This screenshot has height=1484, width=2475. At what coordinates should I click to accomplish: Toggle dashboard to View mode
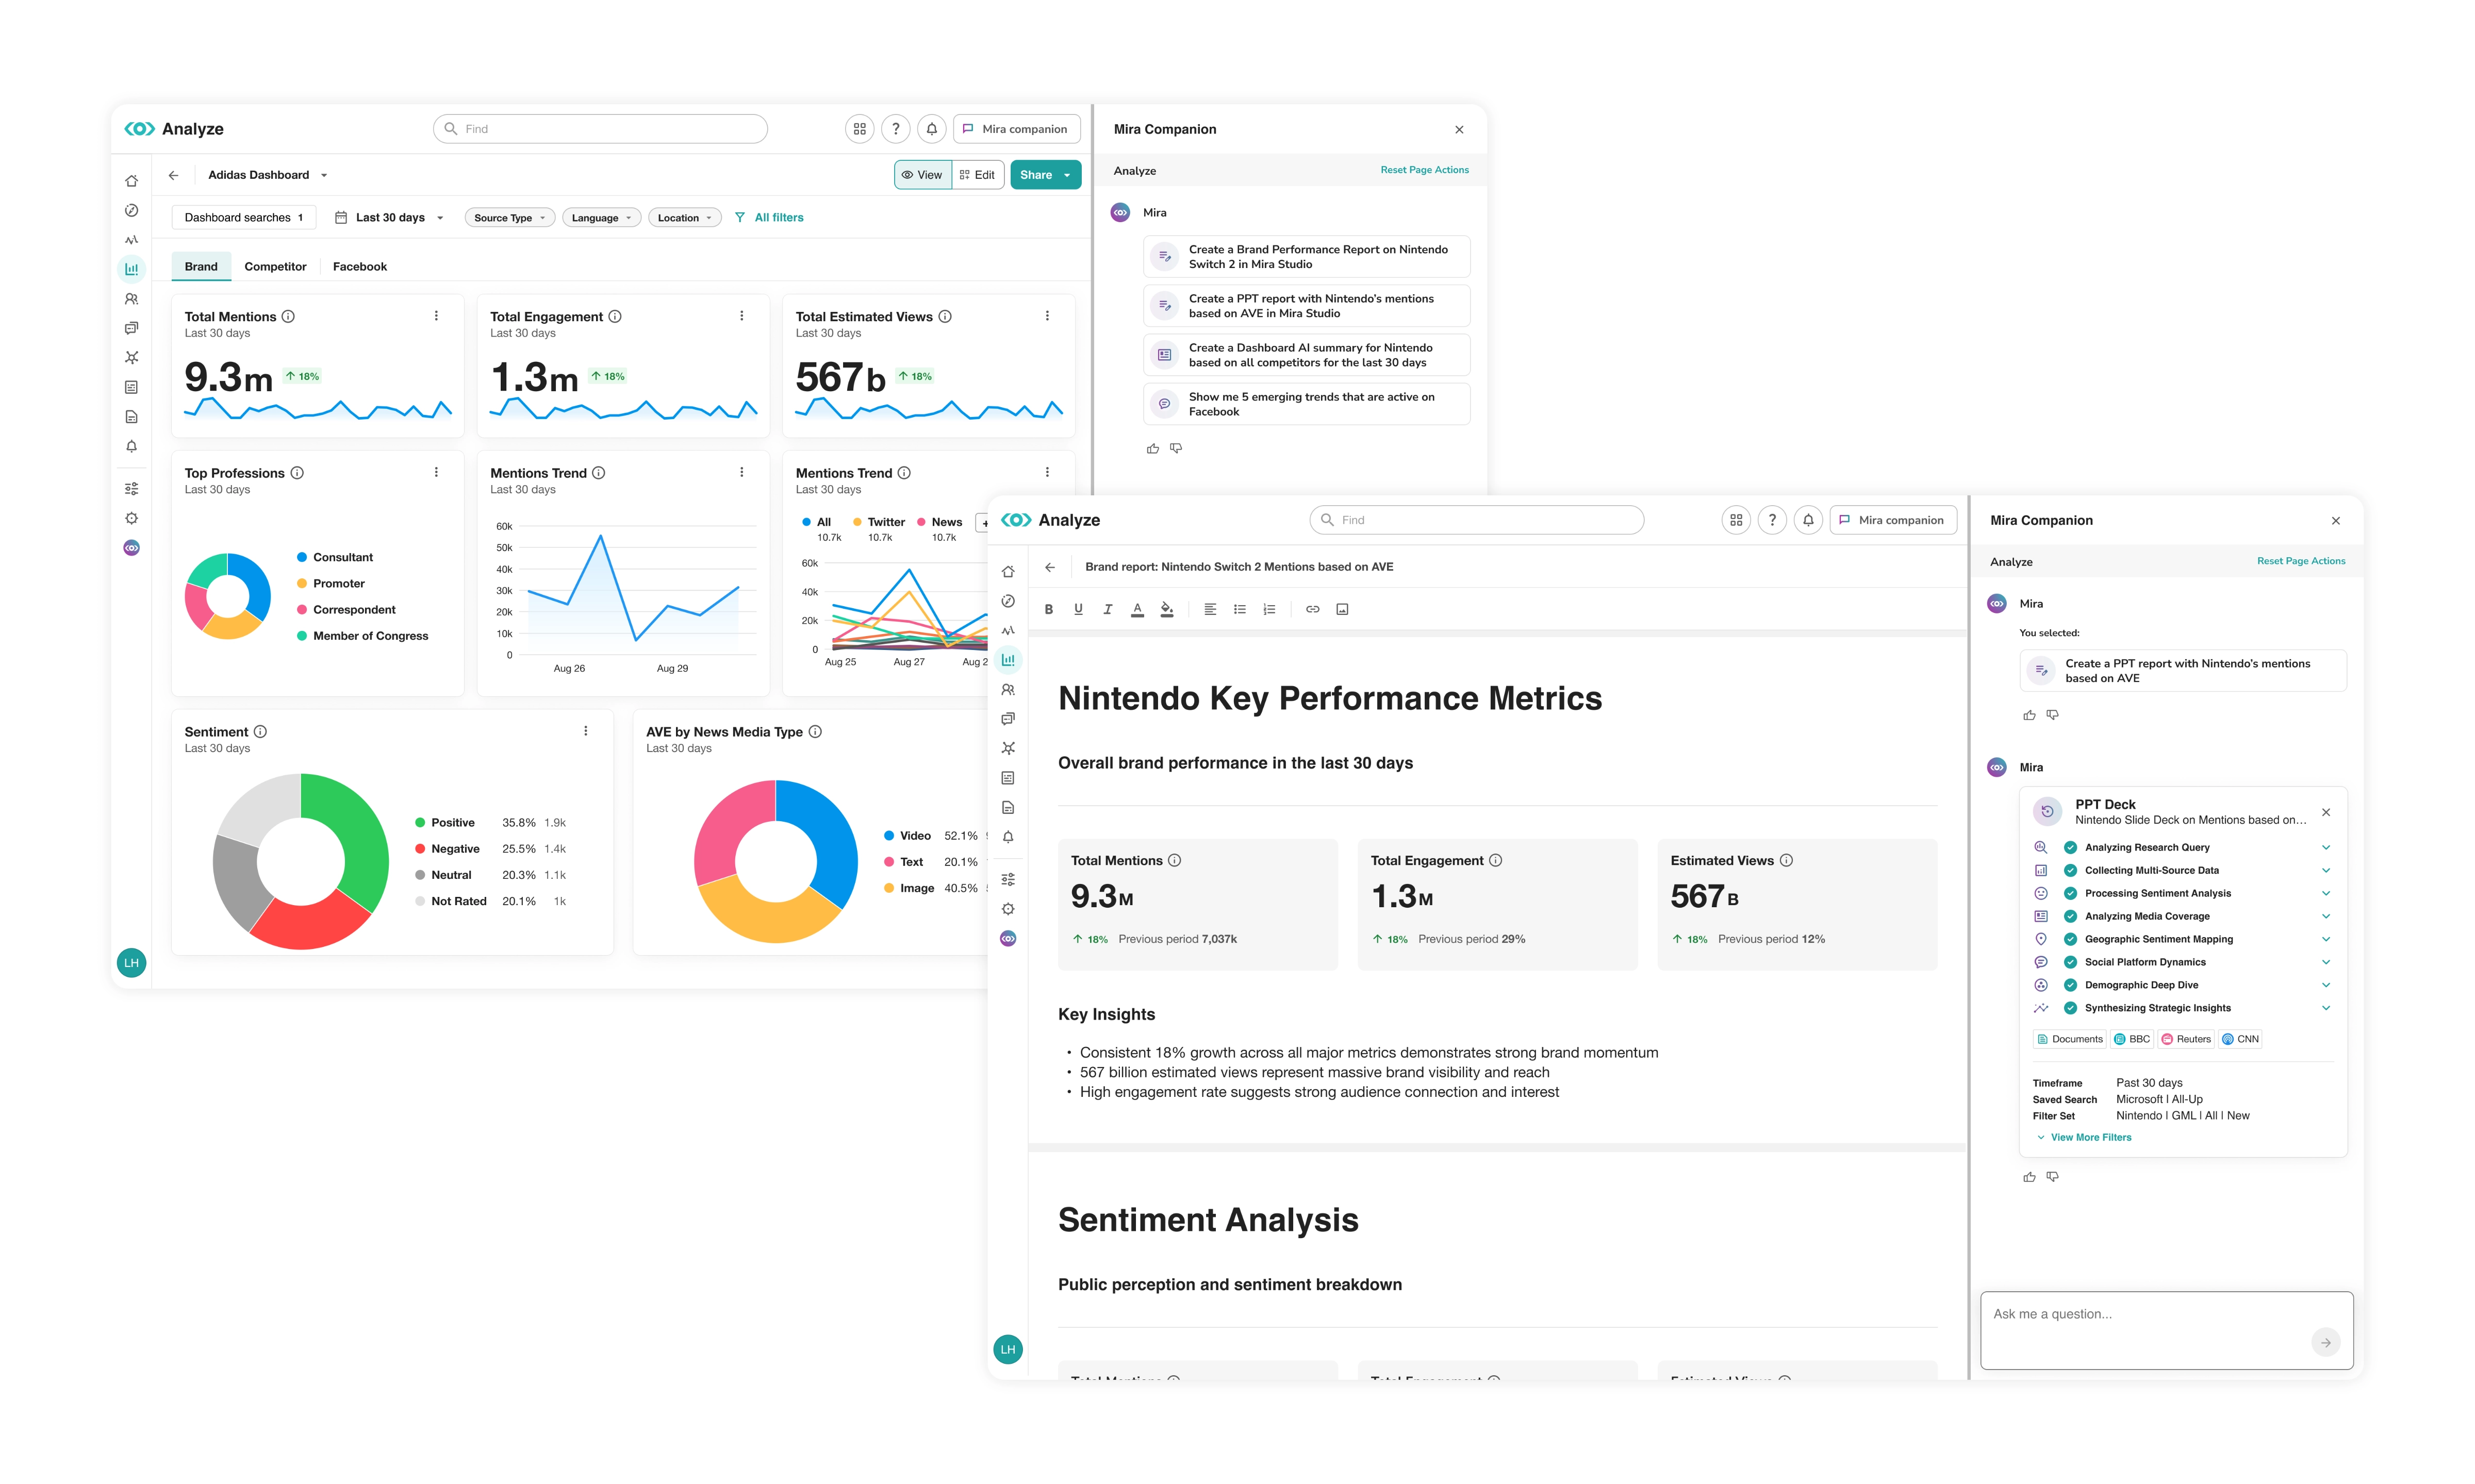[x=922, y=175]
